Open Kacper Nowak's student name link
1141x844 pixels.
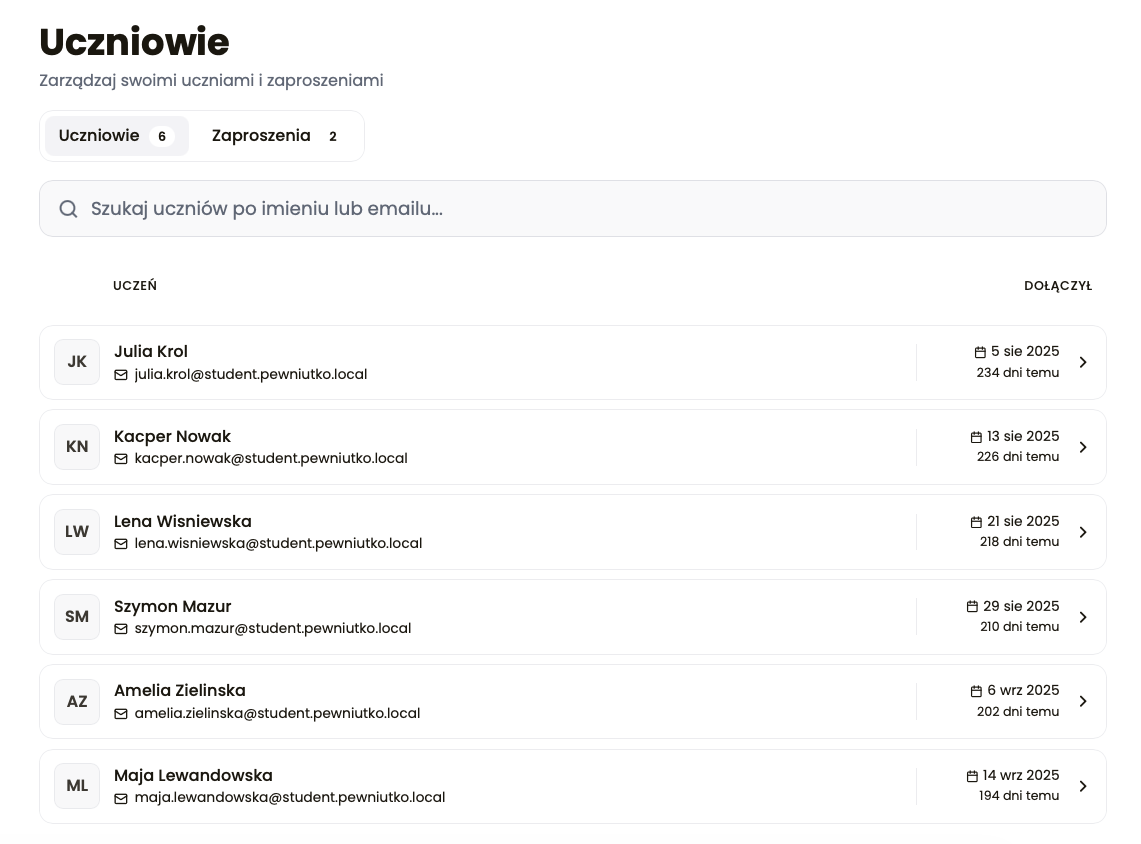click(172, 437)
